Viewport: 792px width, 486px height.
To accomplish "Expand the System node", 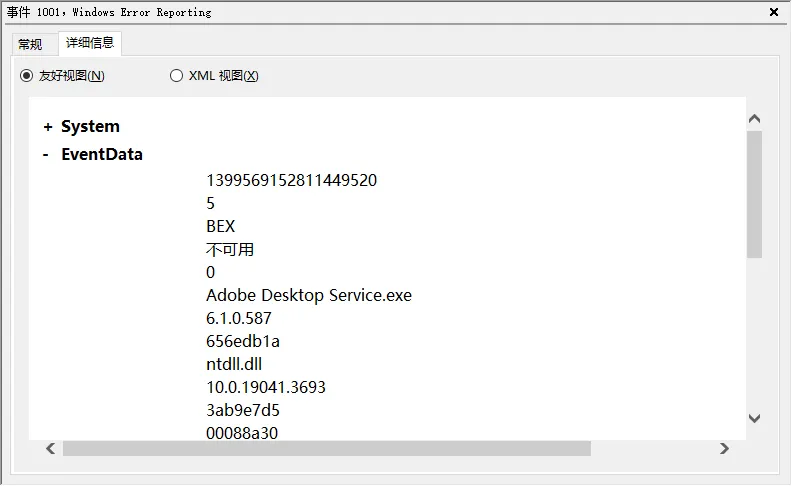I will coord(48,127).
